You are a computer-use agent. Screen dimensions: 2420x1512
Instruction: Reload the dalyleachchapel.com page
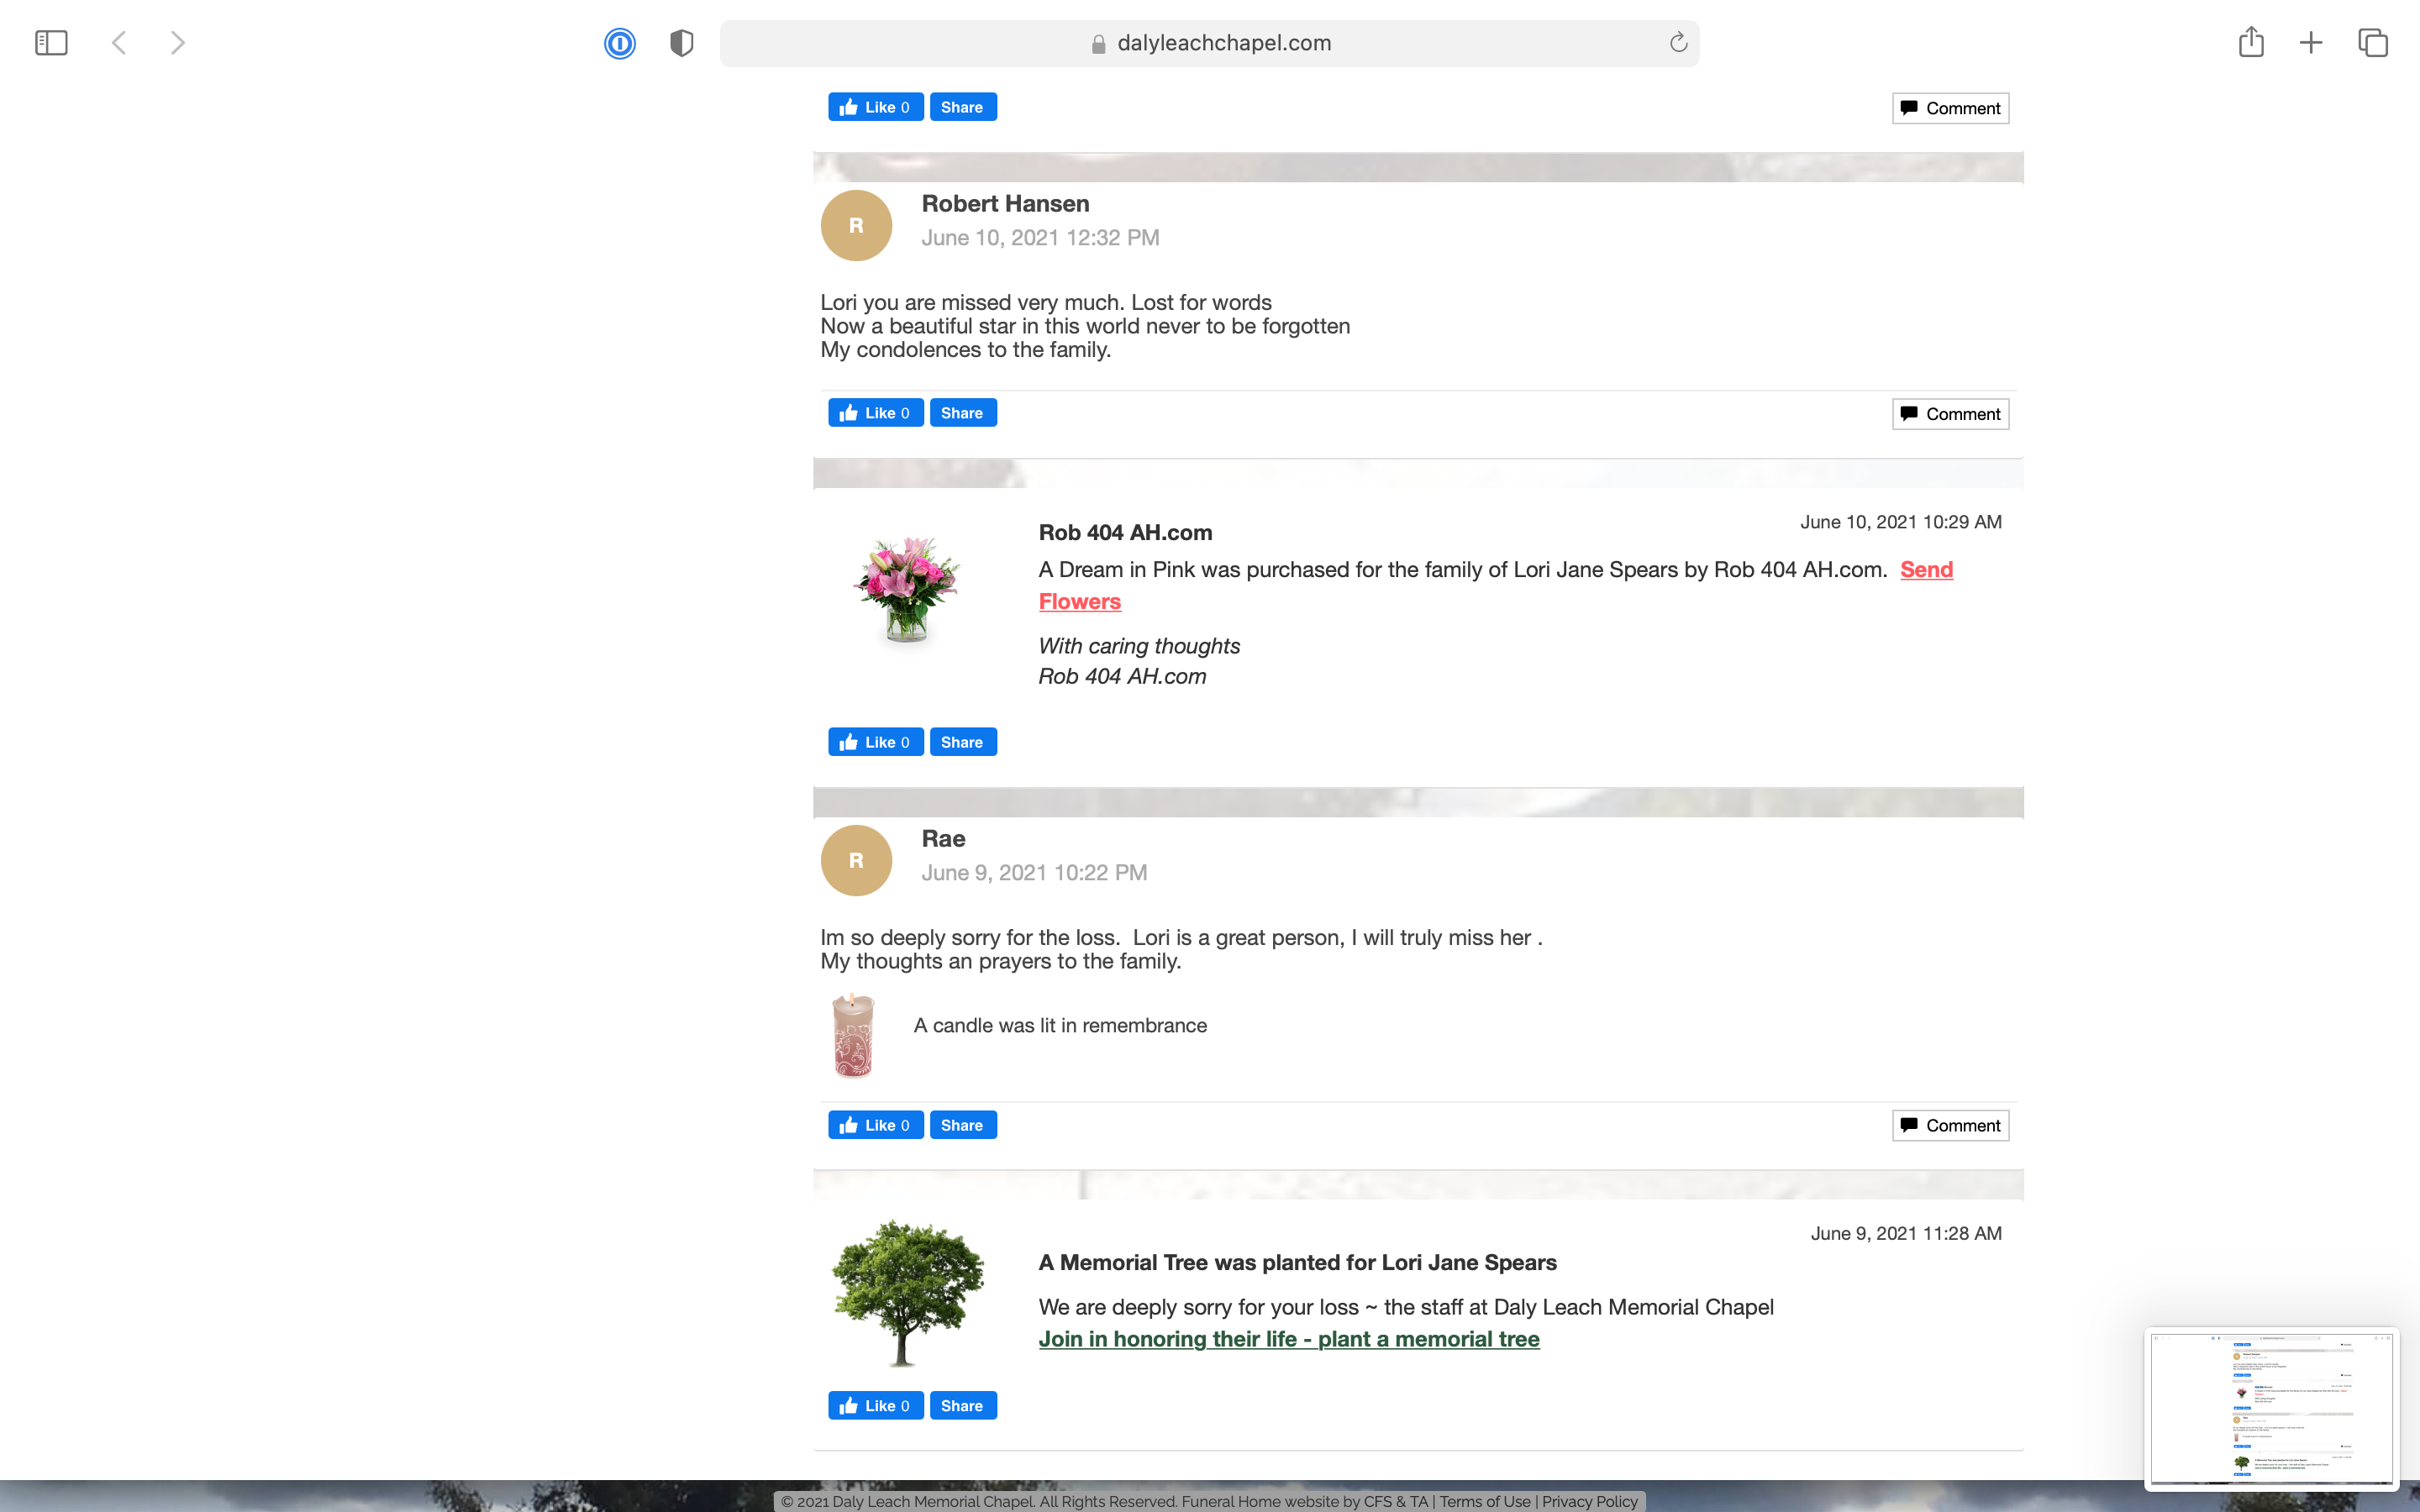click(1678, 42)
